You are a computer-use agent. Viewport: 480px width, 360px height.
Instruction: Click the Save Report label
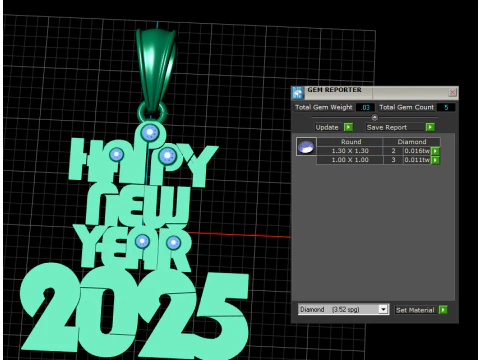pyautogui.click(x=387, y=127)
